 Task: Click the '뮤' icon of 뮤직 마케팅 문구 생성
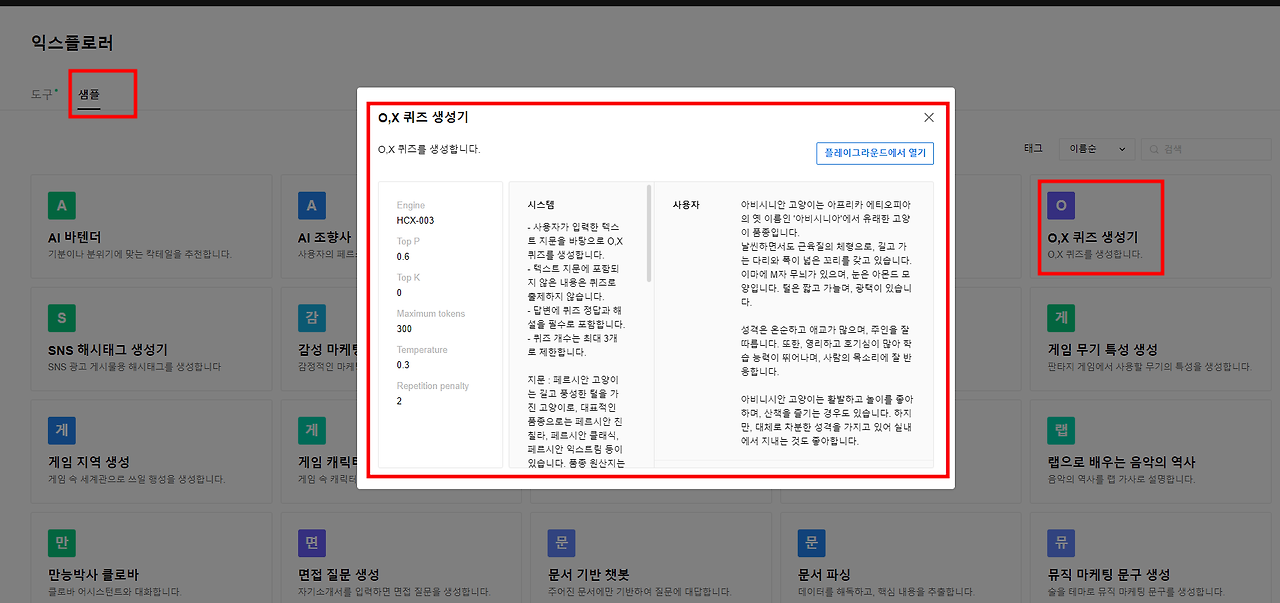point(1061,543)
